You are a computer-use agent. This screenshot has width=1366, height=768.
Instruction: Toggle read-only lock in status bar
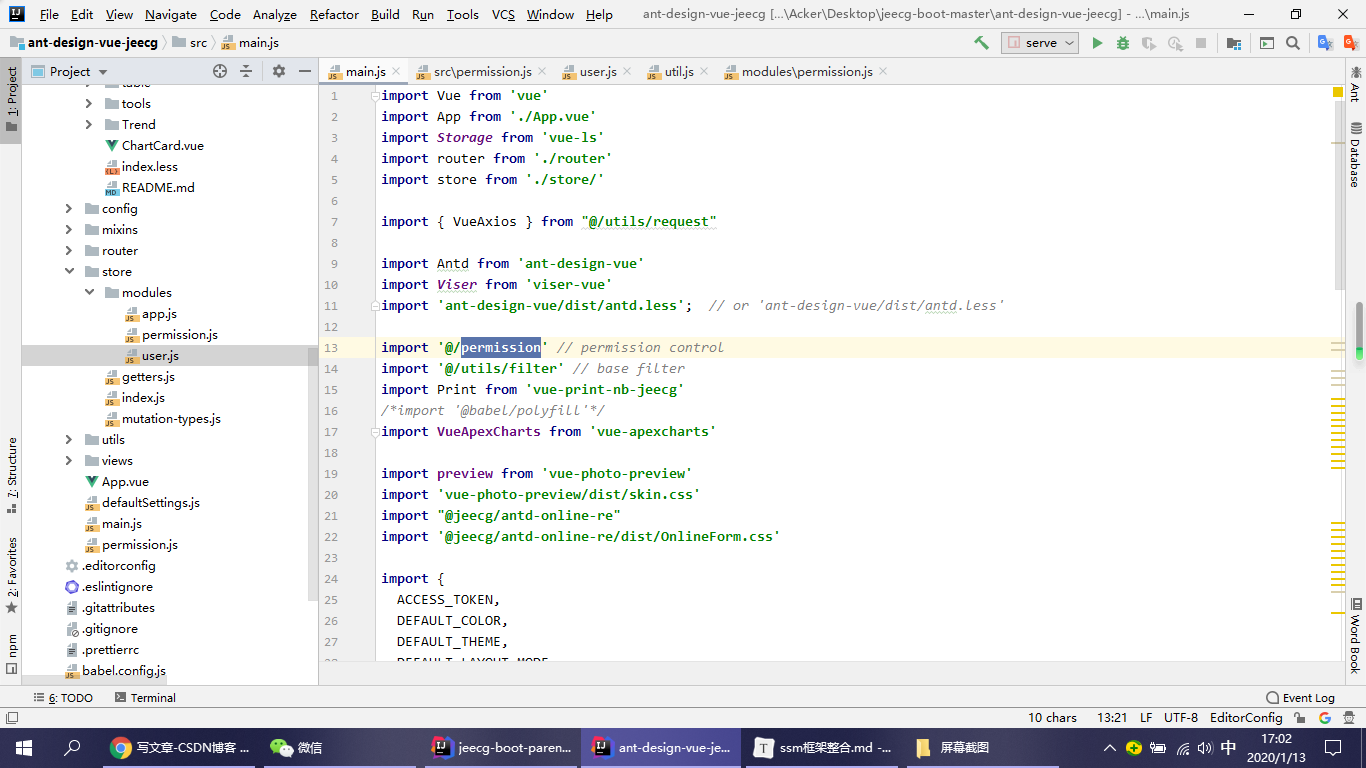(x=1301, y=717)
